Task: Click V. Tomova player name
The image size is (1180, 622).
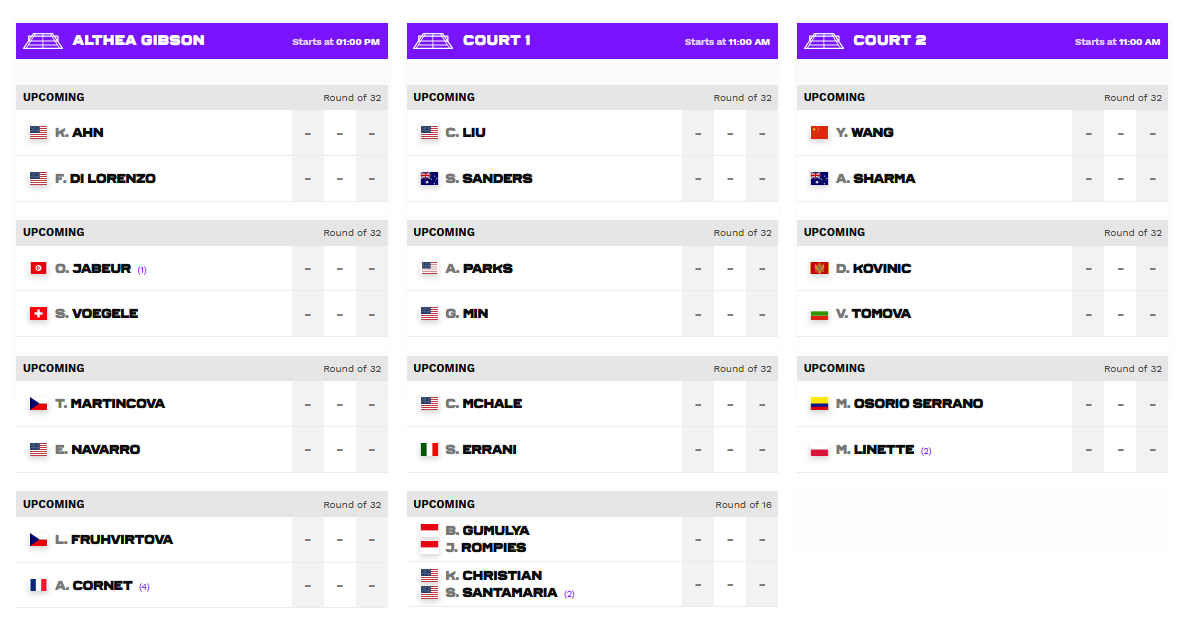Action: [x=874, y=314]
